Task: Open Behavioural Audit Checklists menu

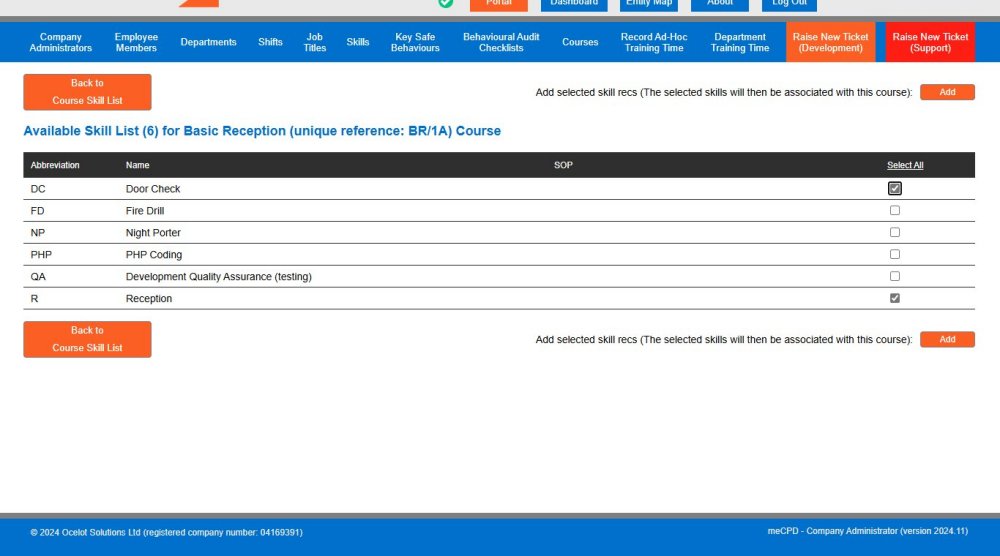Action: click(x=501, y=42)
